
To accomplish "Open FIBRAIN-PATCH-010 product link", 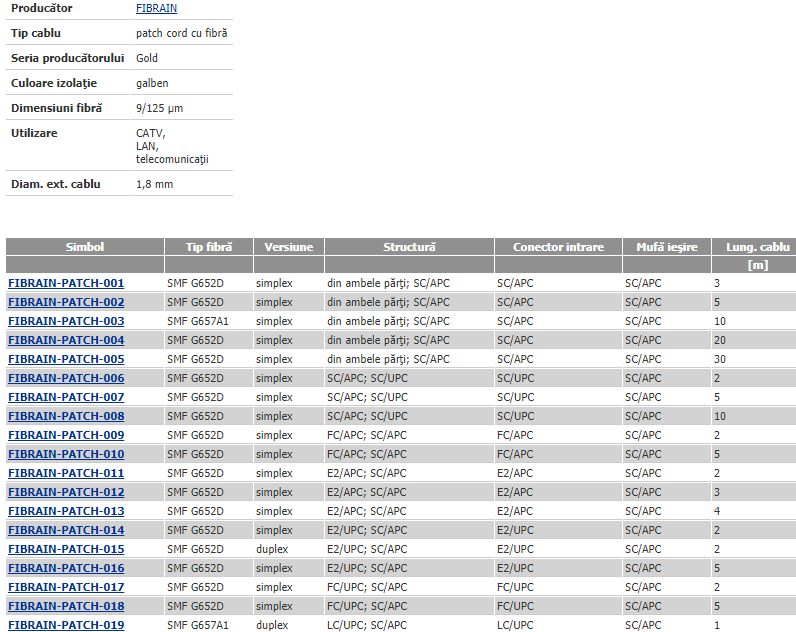I will pyautogui.click(x=66, y=454).
